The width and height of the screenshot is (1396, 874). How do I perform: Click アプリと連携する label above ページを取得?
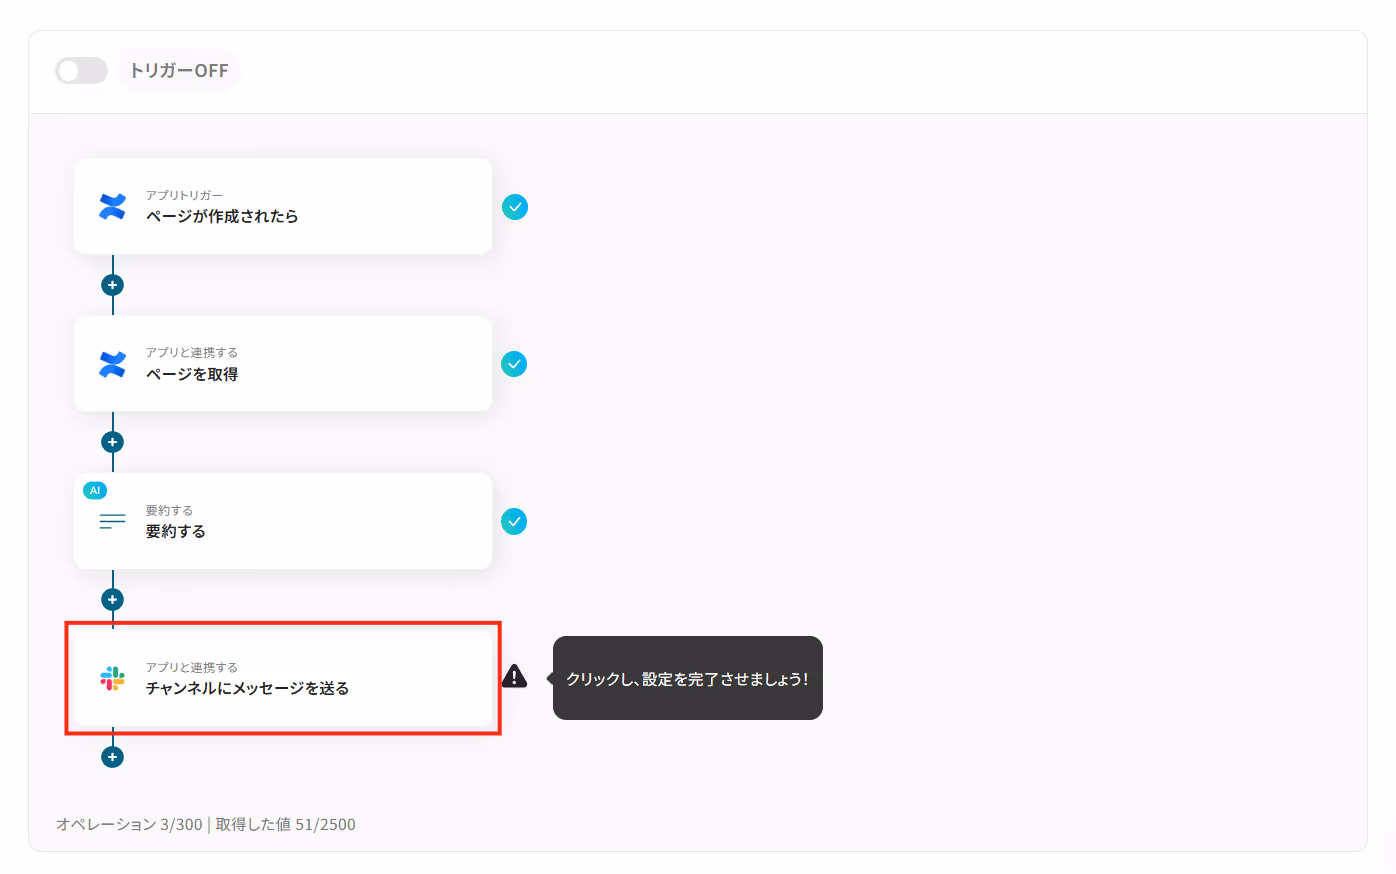click(192, 352)
